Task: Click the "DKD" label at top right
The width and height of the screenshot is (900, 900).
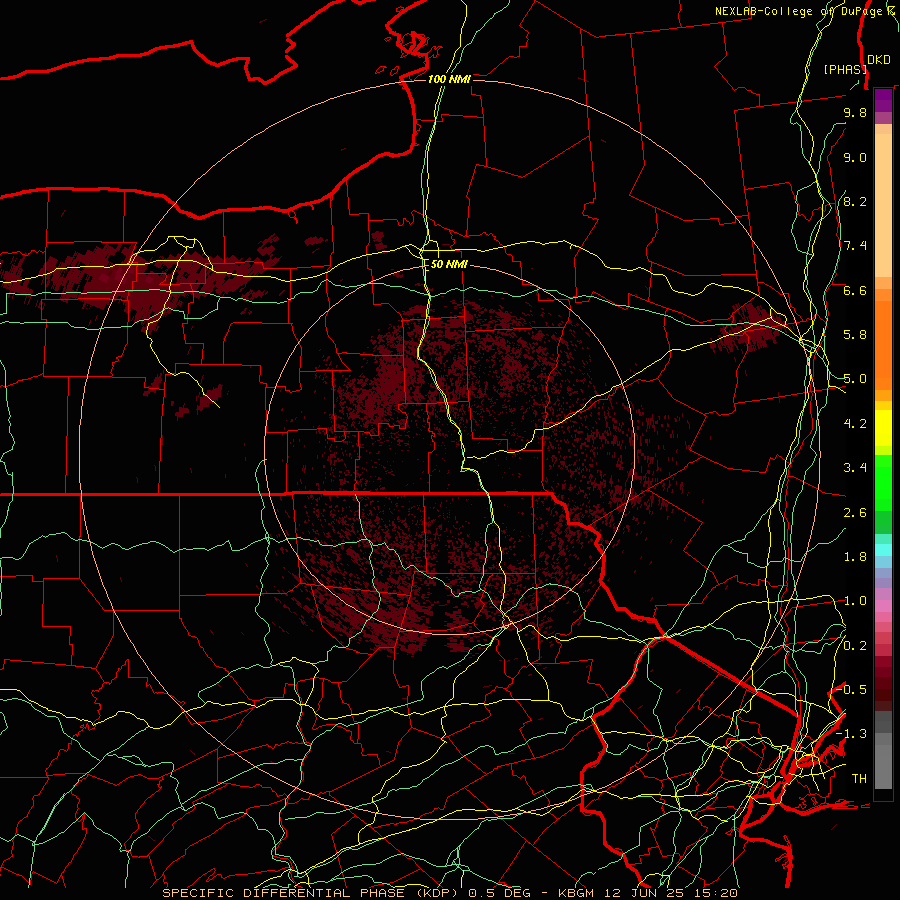Action: [879, 59]
